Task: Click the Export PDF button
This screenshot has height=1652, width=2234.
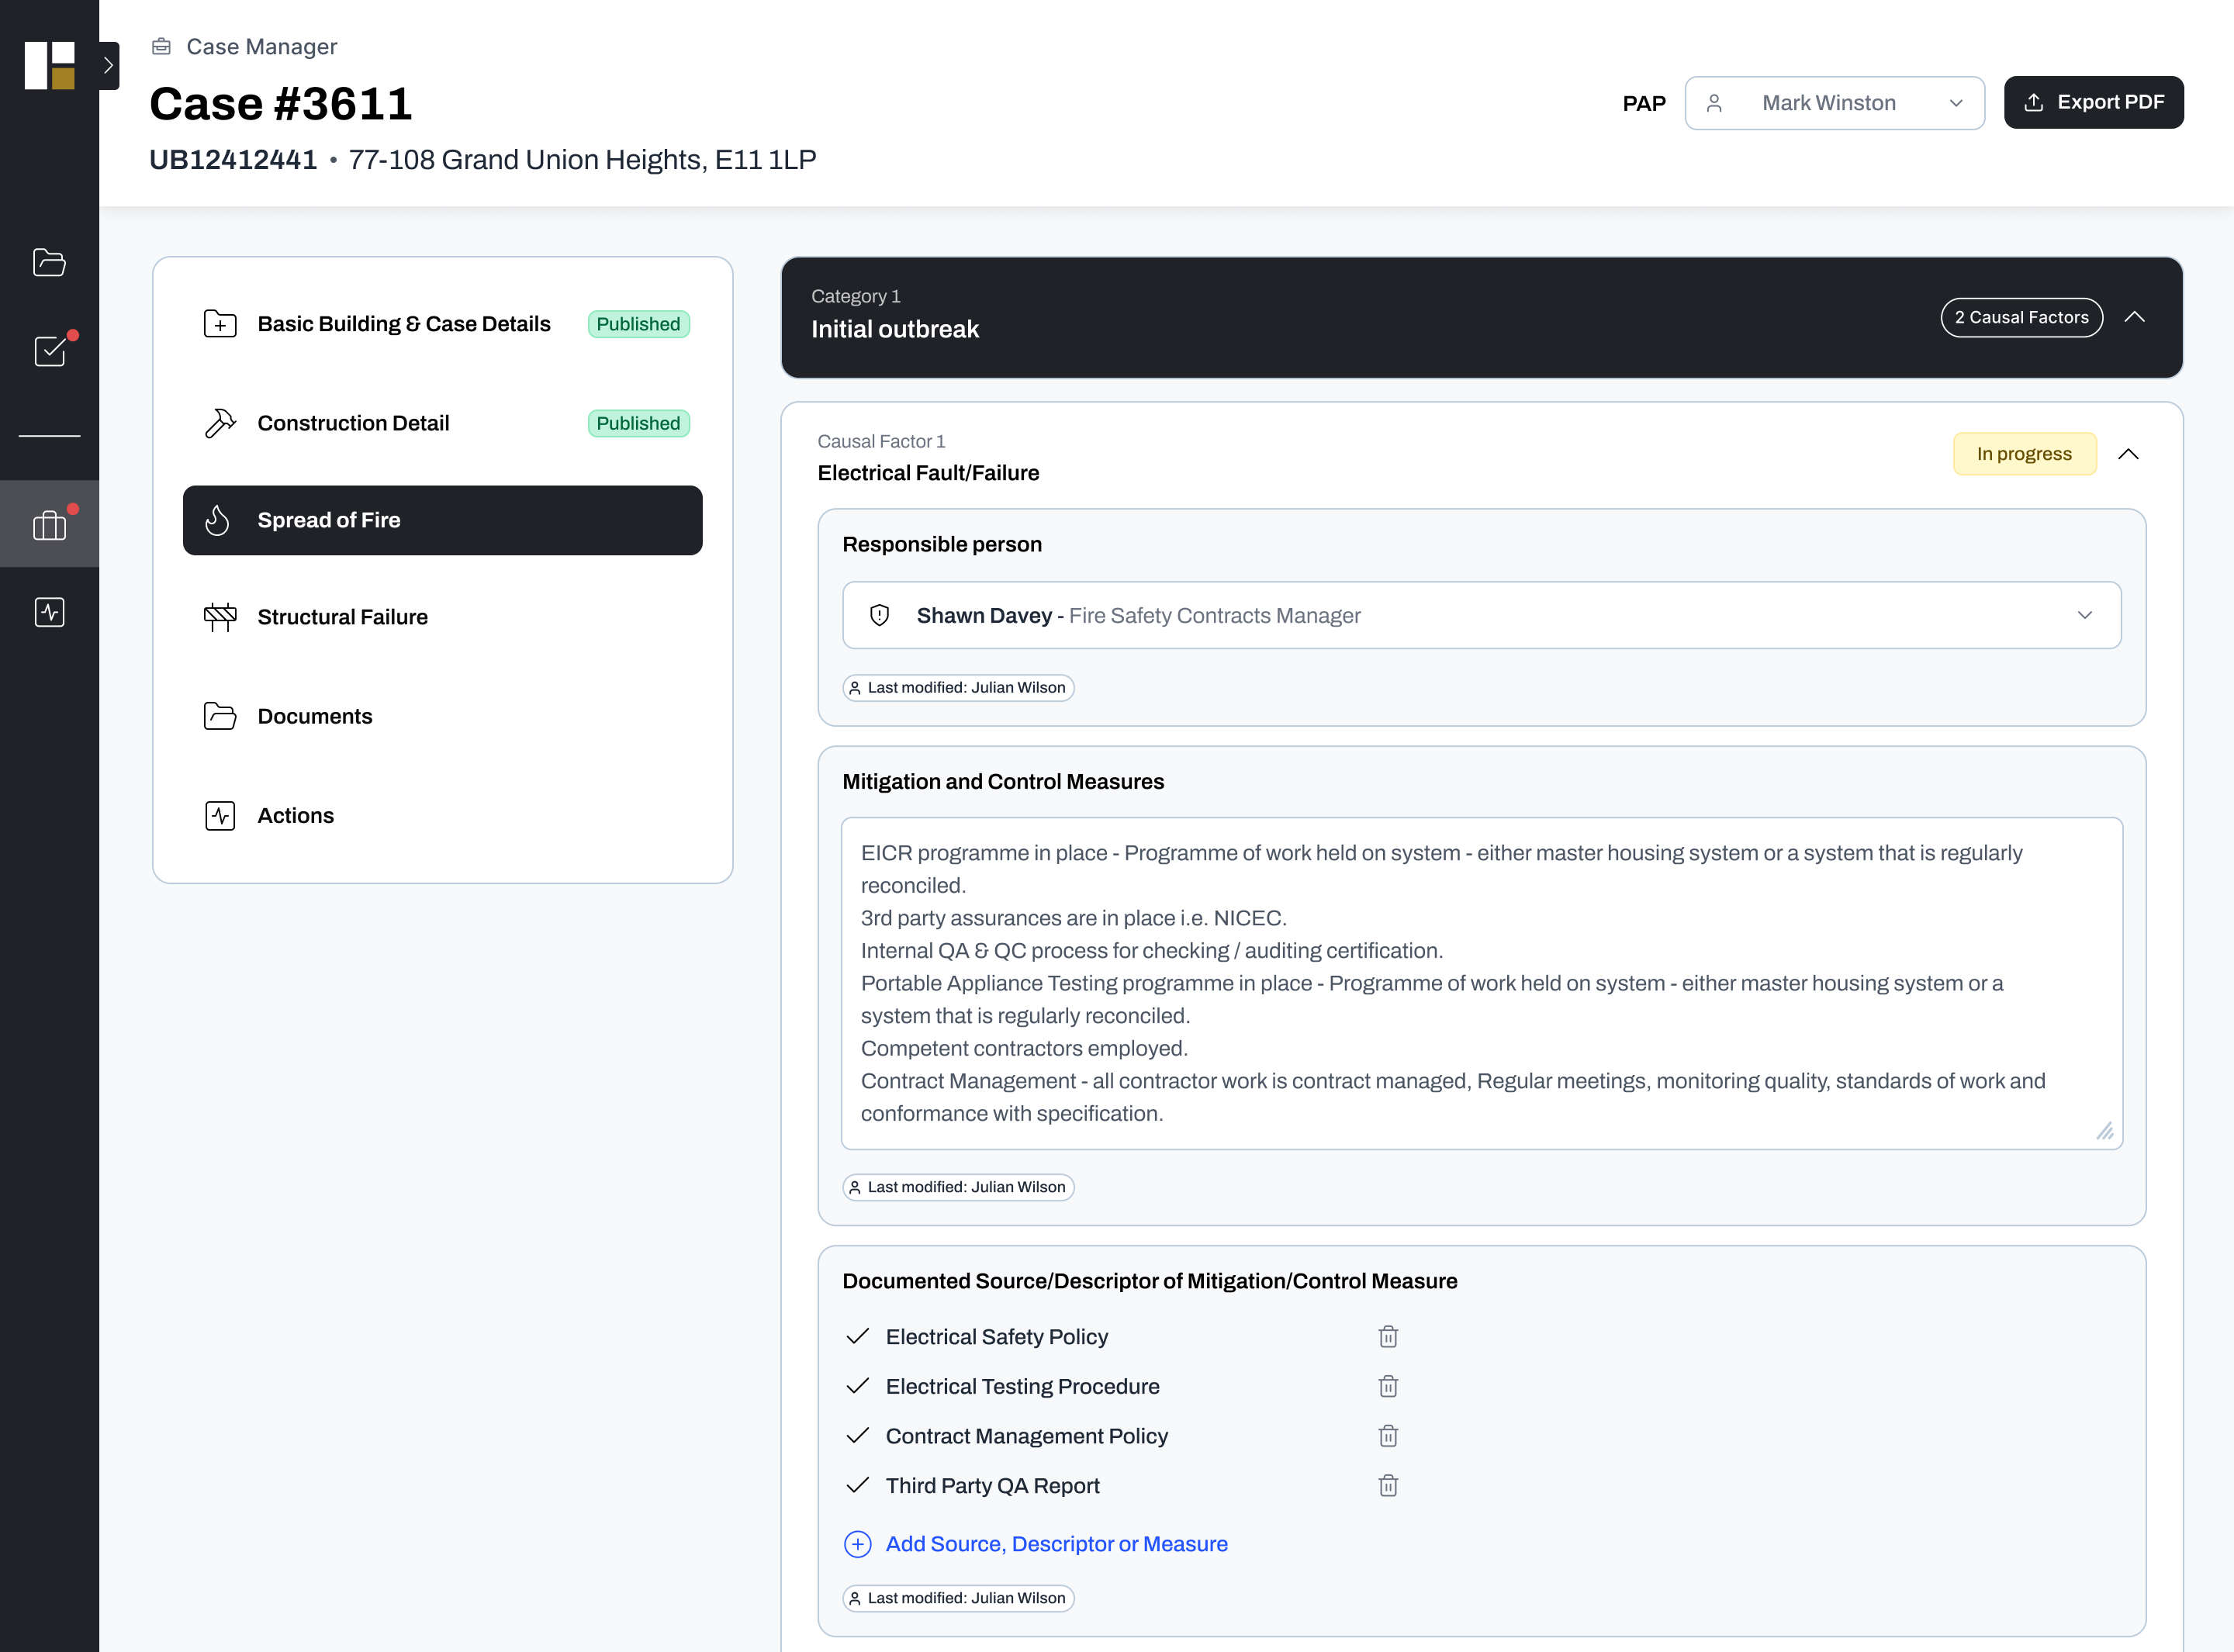Action: (2093, 102)
